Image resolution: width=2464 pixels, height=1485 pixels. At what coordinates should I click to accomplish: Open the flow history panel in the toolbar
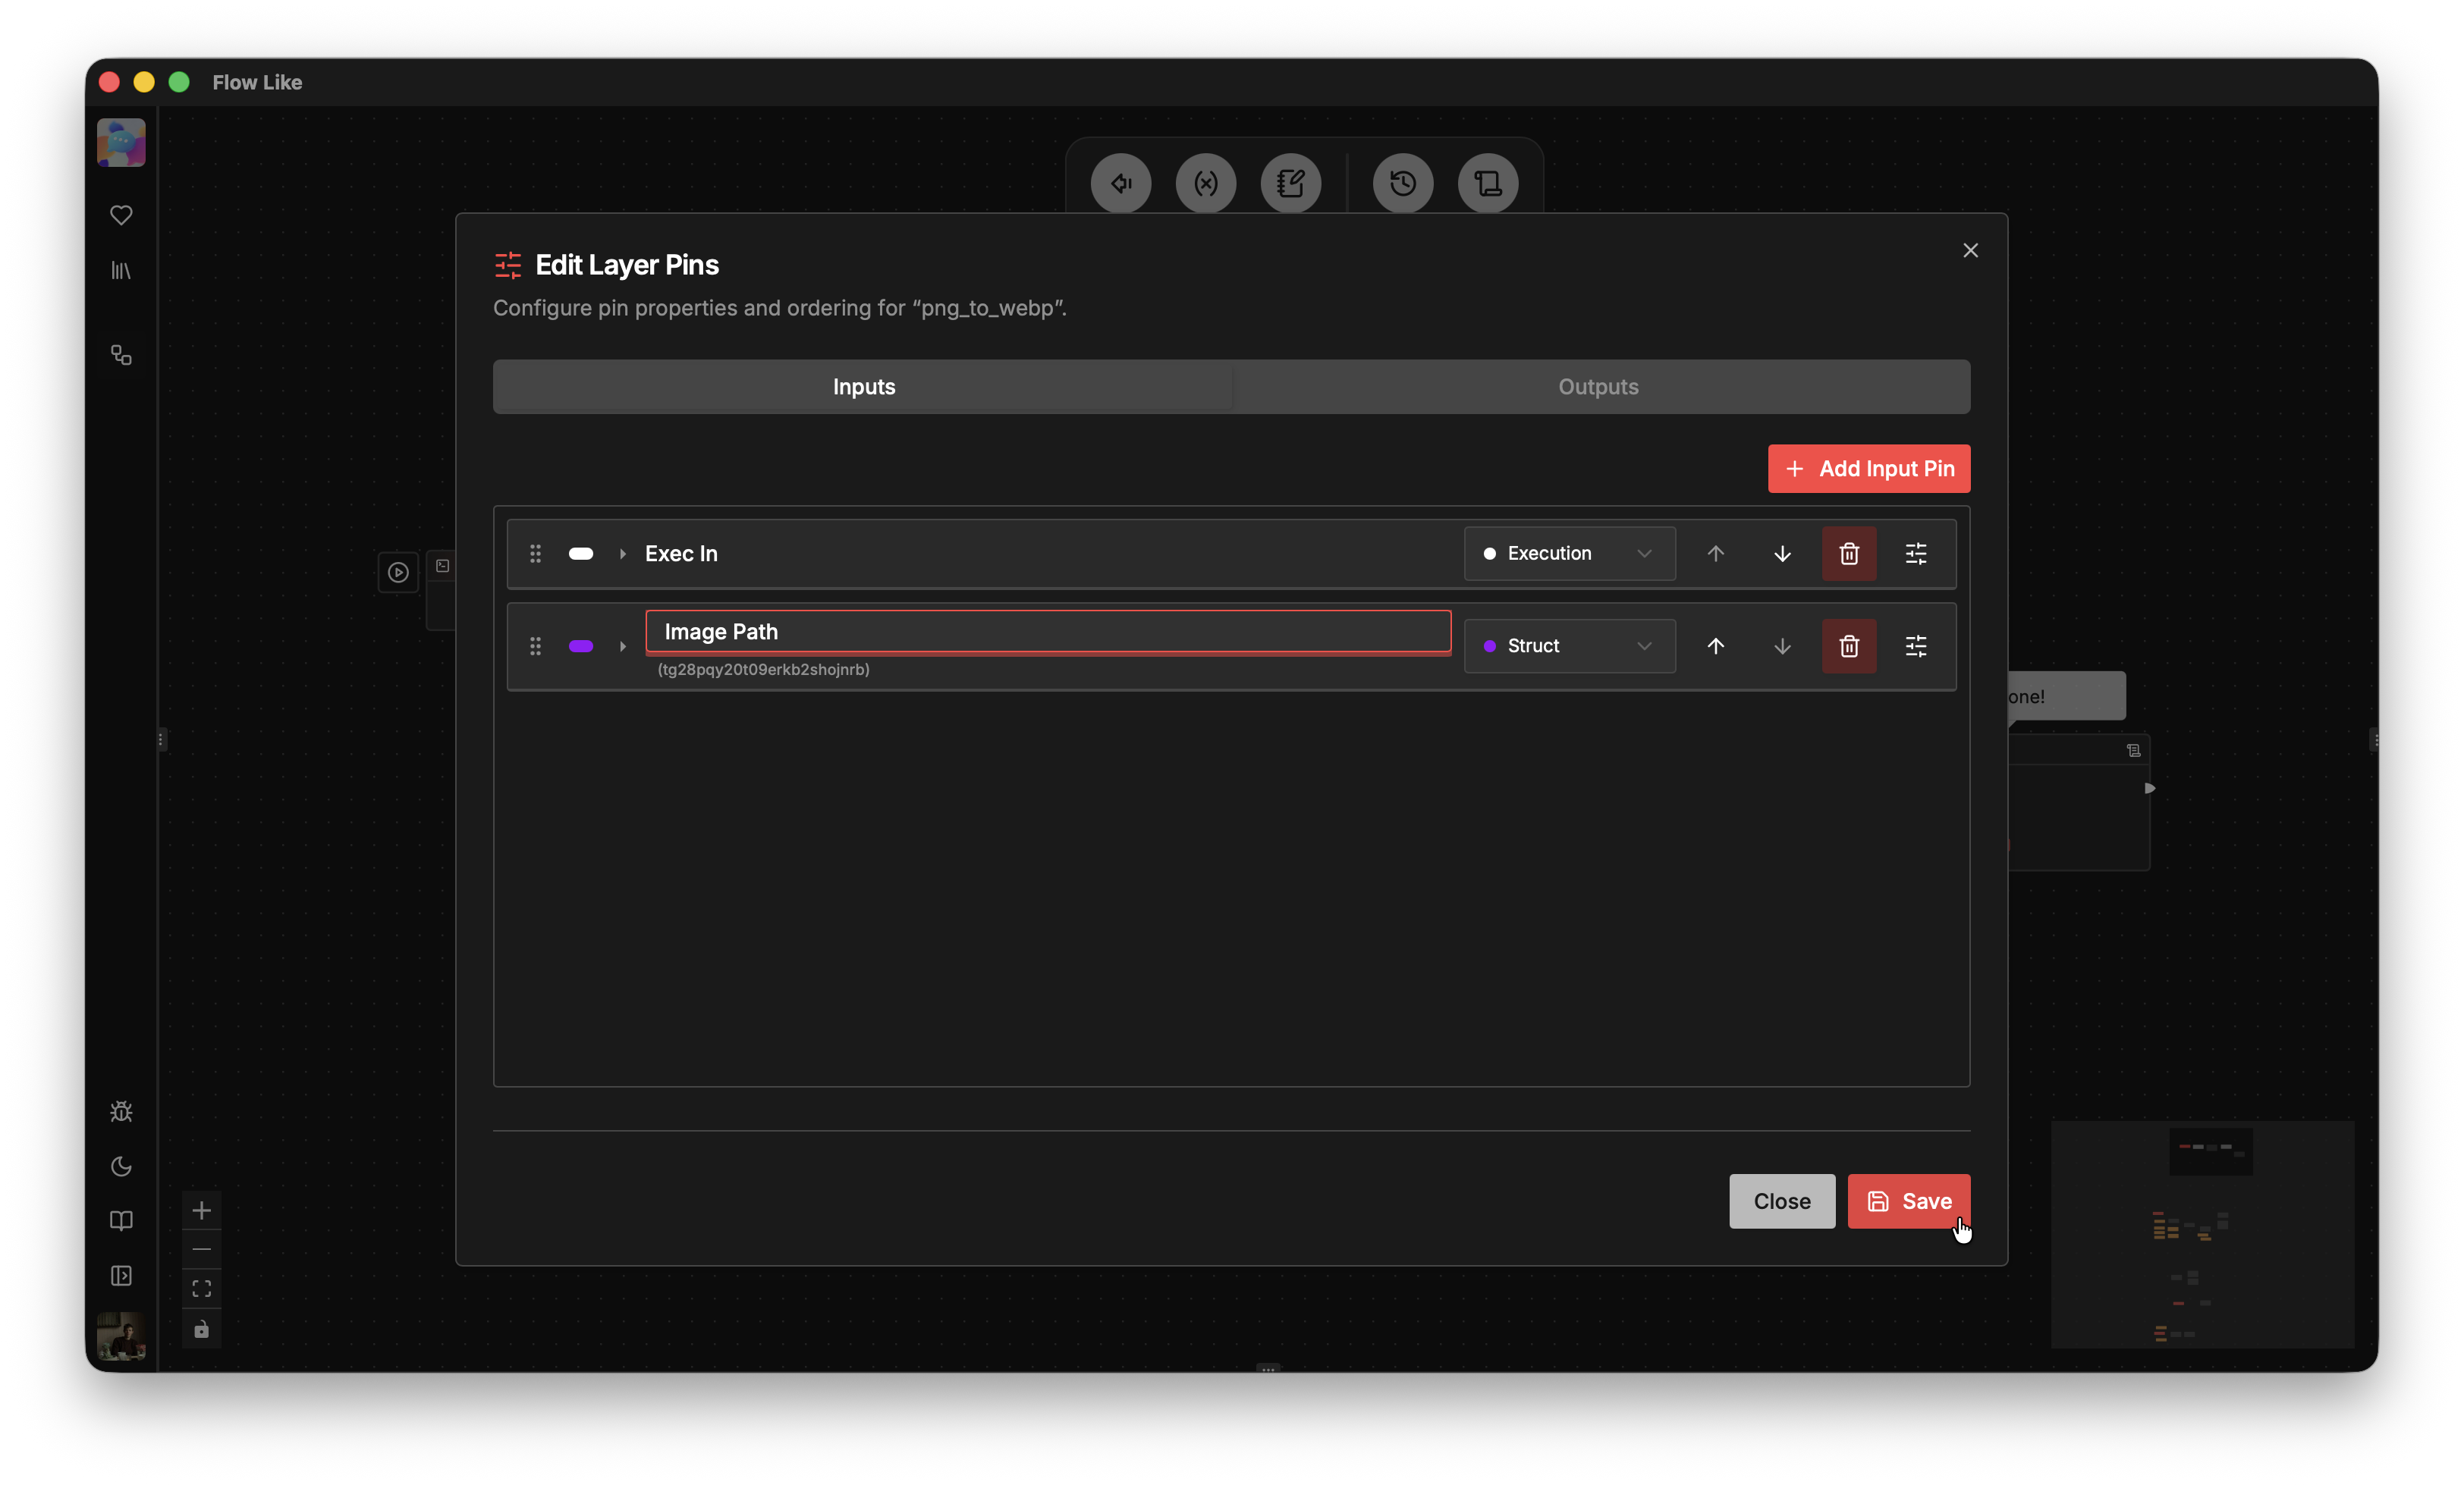[1402, 183]
